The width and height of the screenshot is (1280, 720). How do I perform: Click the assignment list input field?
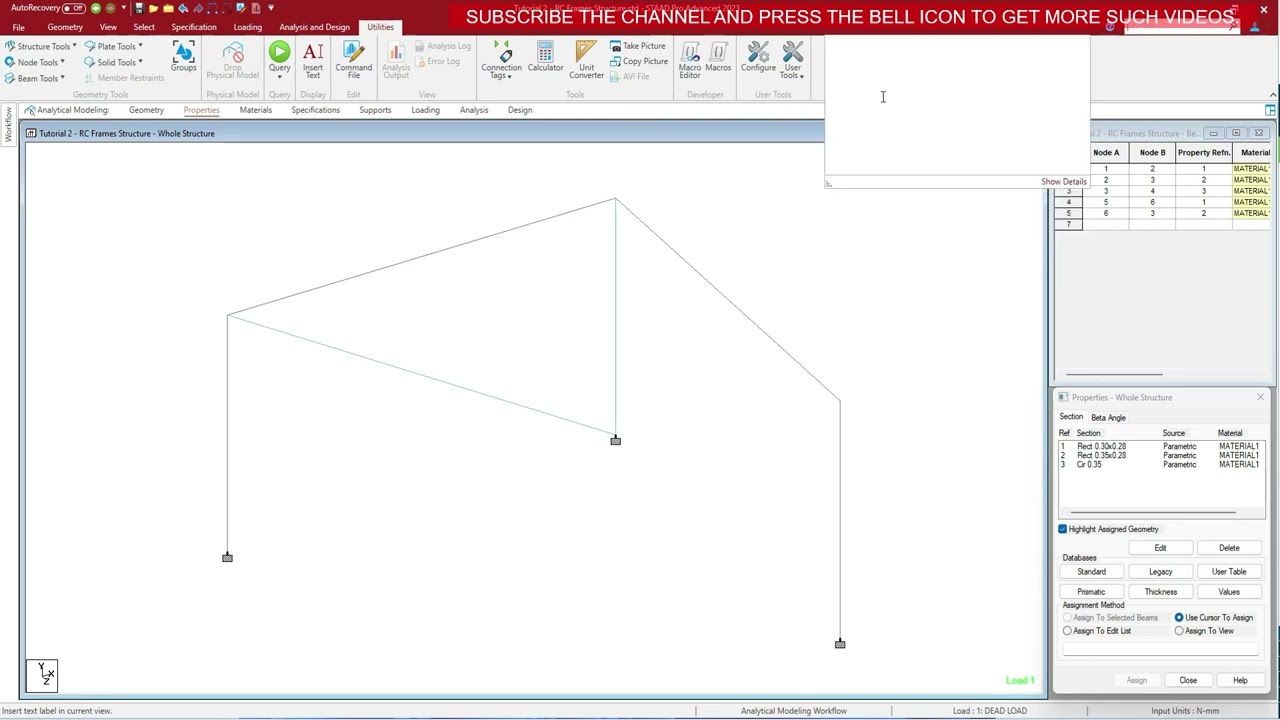(x=1160, y=649)
